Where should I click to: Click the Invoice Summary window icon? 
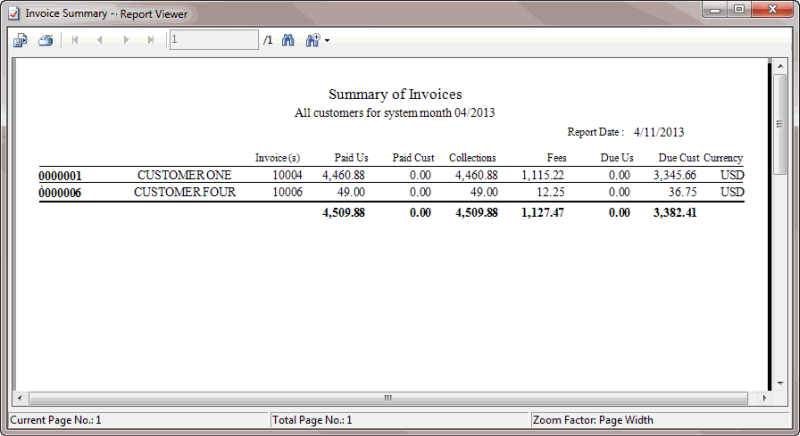pos(15,14)
